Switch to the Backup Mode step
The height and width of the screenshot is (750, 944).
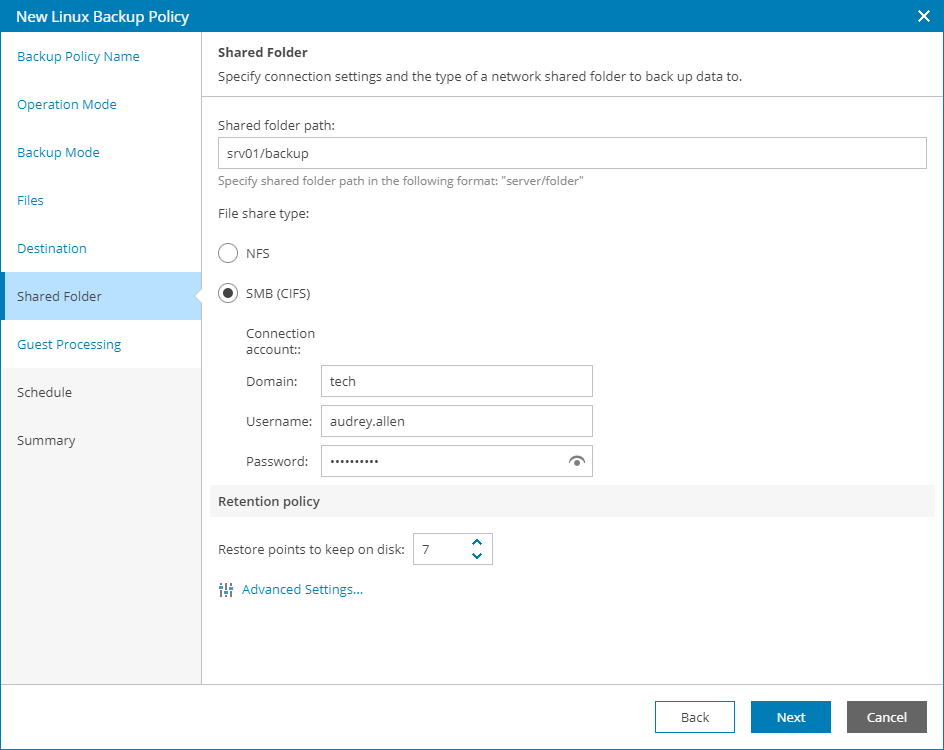click(58, 152)
